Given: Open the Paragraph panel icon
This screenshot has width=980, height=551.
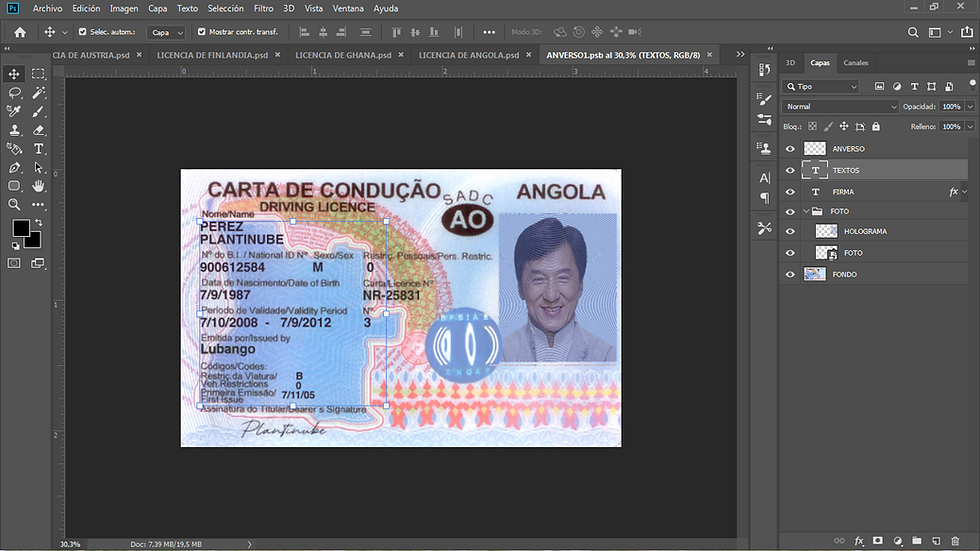Looking at the screenshot, I should (x=764, y=198).
